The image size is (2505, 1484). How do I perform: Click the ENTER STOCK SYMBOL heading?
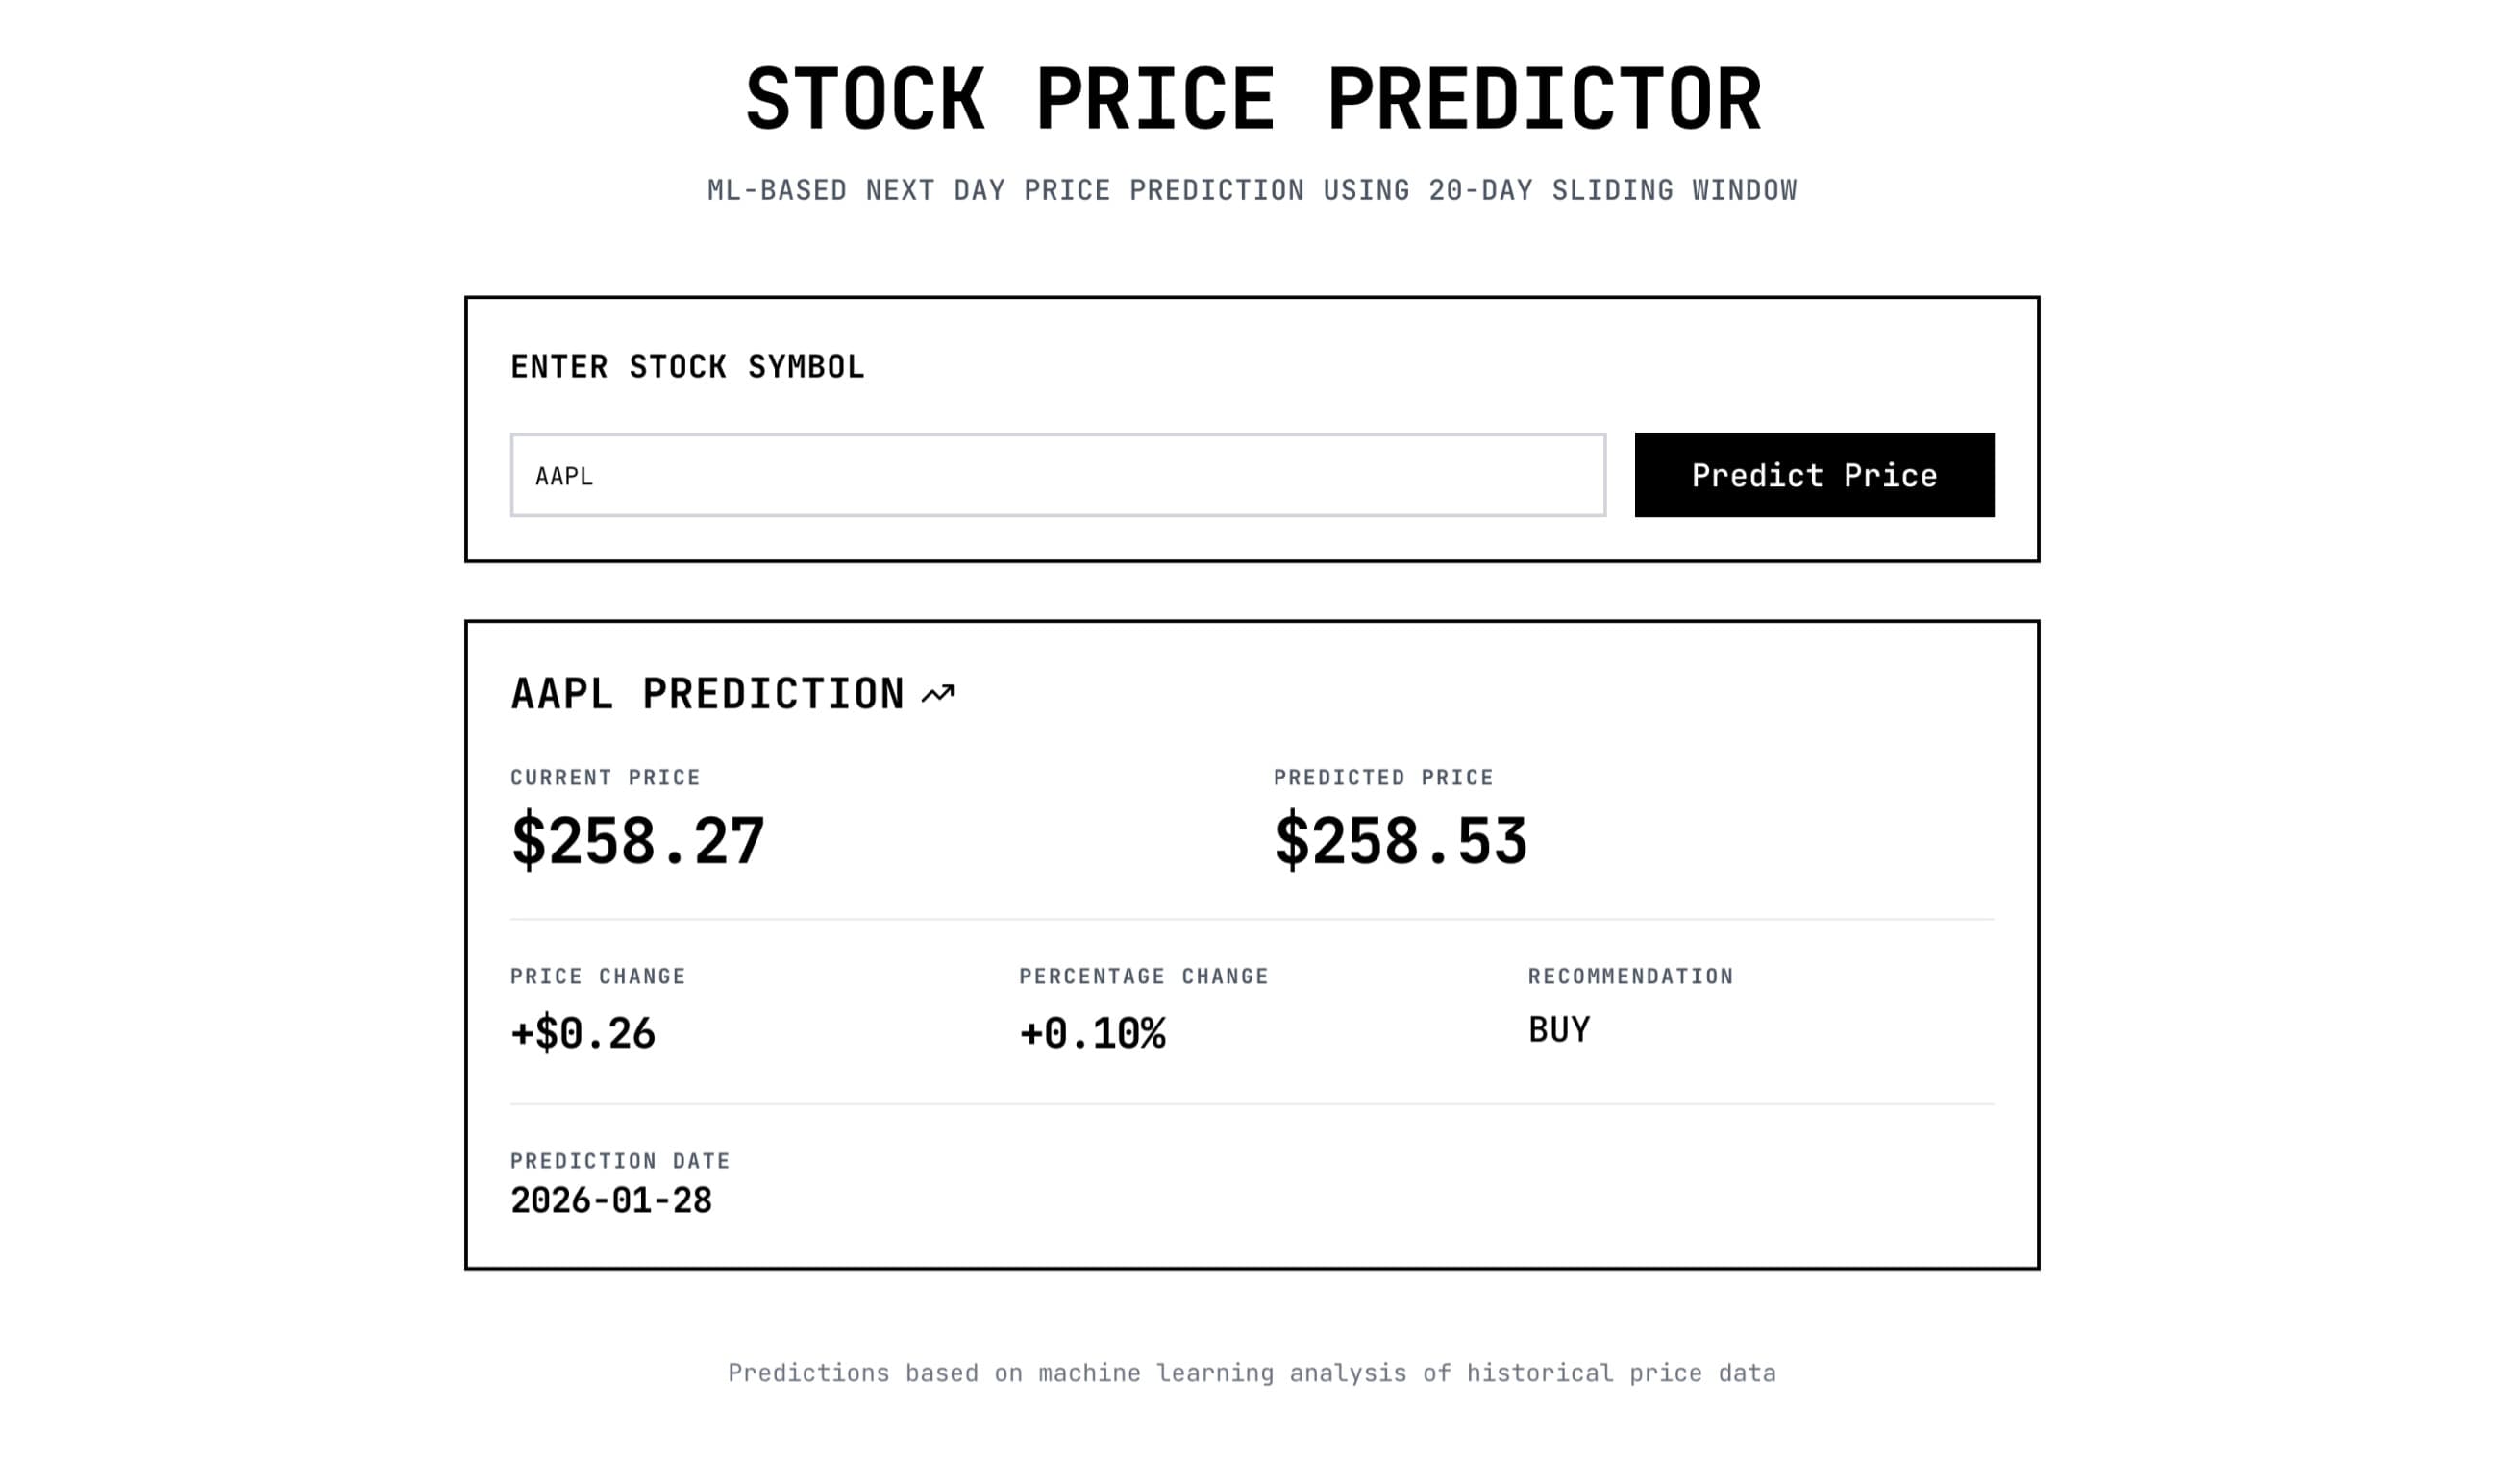687,366
